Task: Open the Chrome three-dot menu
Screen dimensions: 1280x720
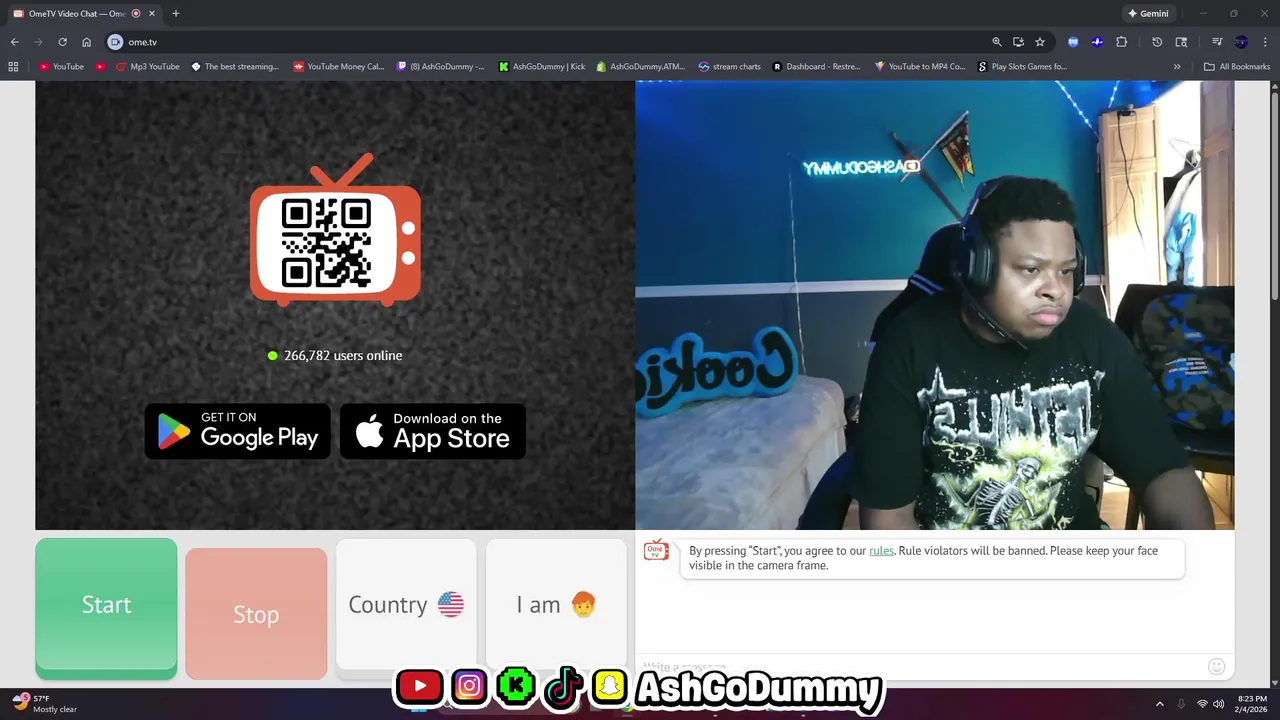Action: point(1265,42)
